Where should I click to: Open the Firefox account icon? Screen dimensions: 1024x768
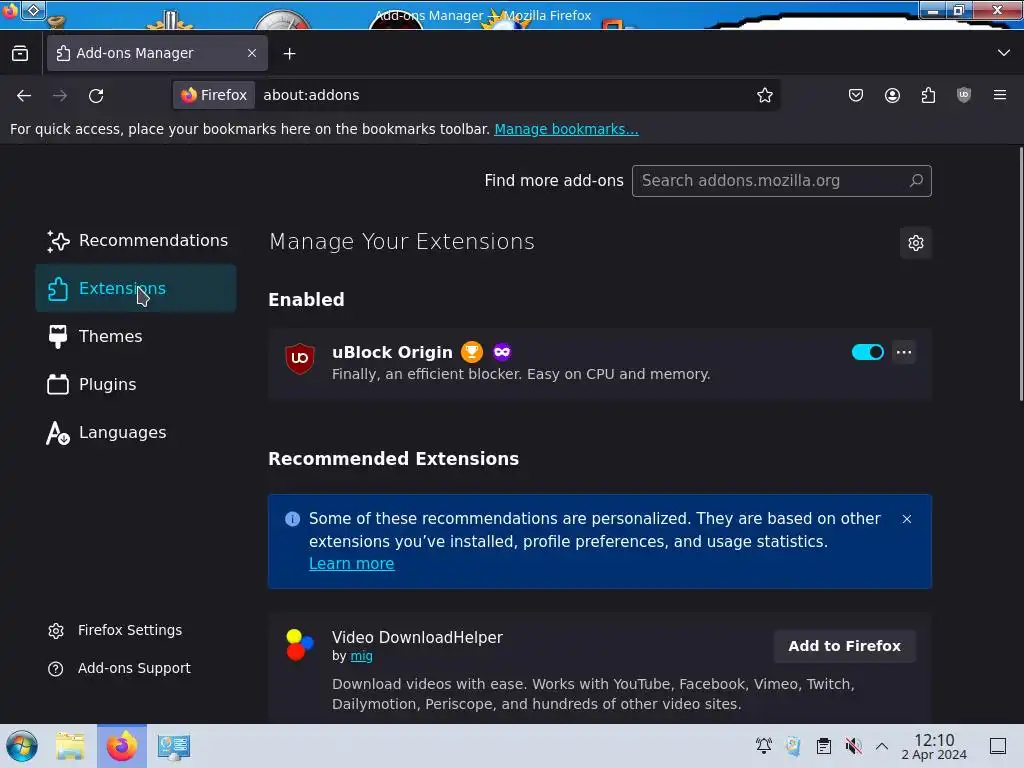pos(892,95)
